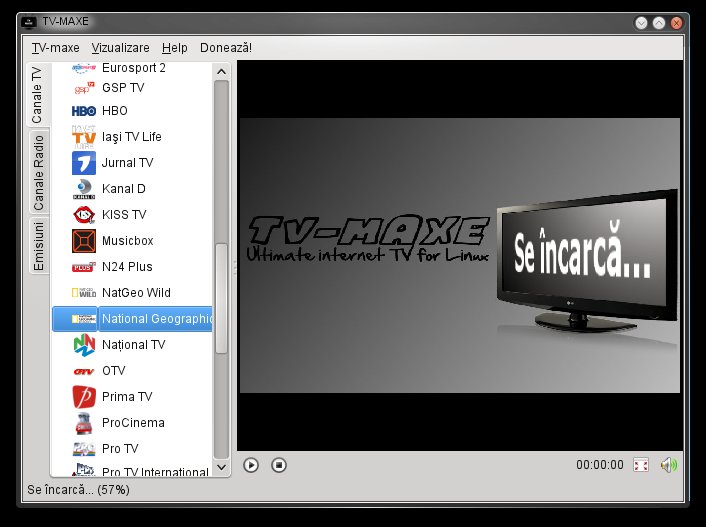Select ProCinema channel name
Viewport: 706px width, 527px height.
[x=133, y=423]
